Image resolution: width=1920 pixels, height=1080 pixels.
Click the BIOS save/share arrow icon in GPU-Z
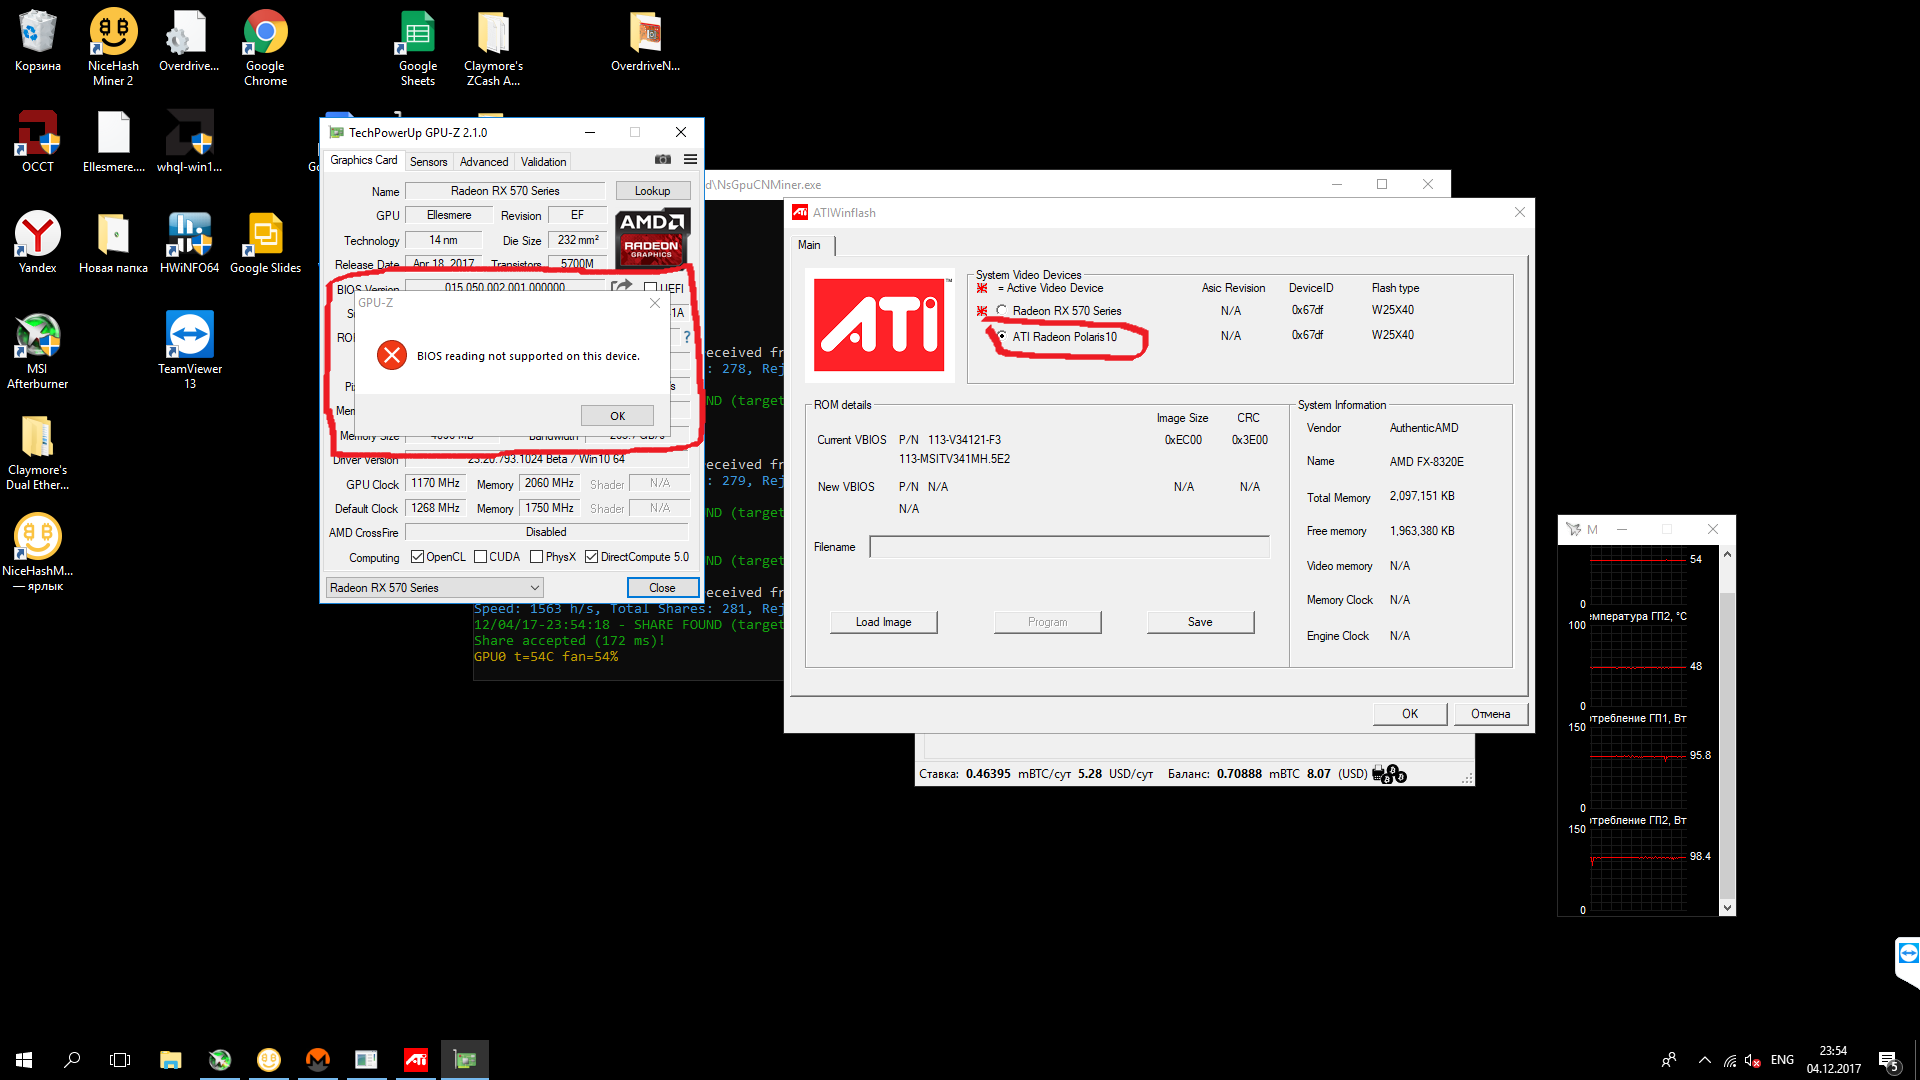point(622,286)
